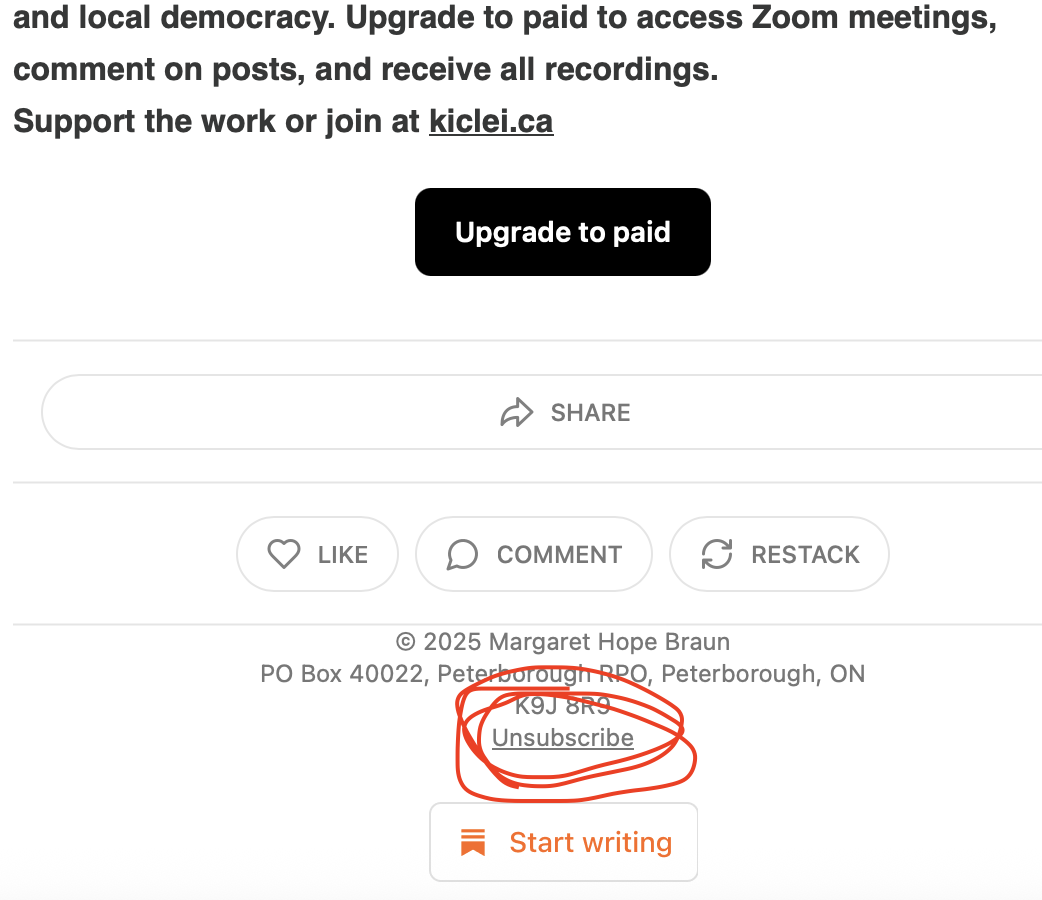Click the PO Box 40022 address line
The width and height of the screenshot is (1042, 900).
563,674
